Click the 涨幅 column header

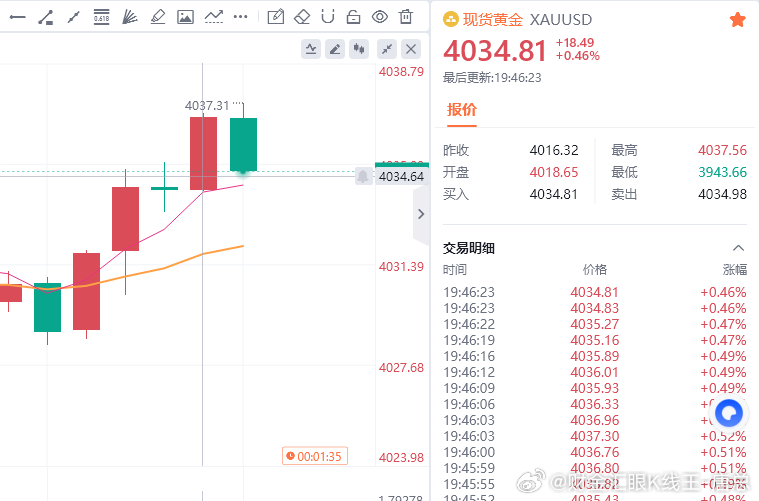coord(735,270)
